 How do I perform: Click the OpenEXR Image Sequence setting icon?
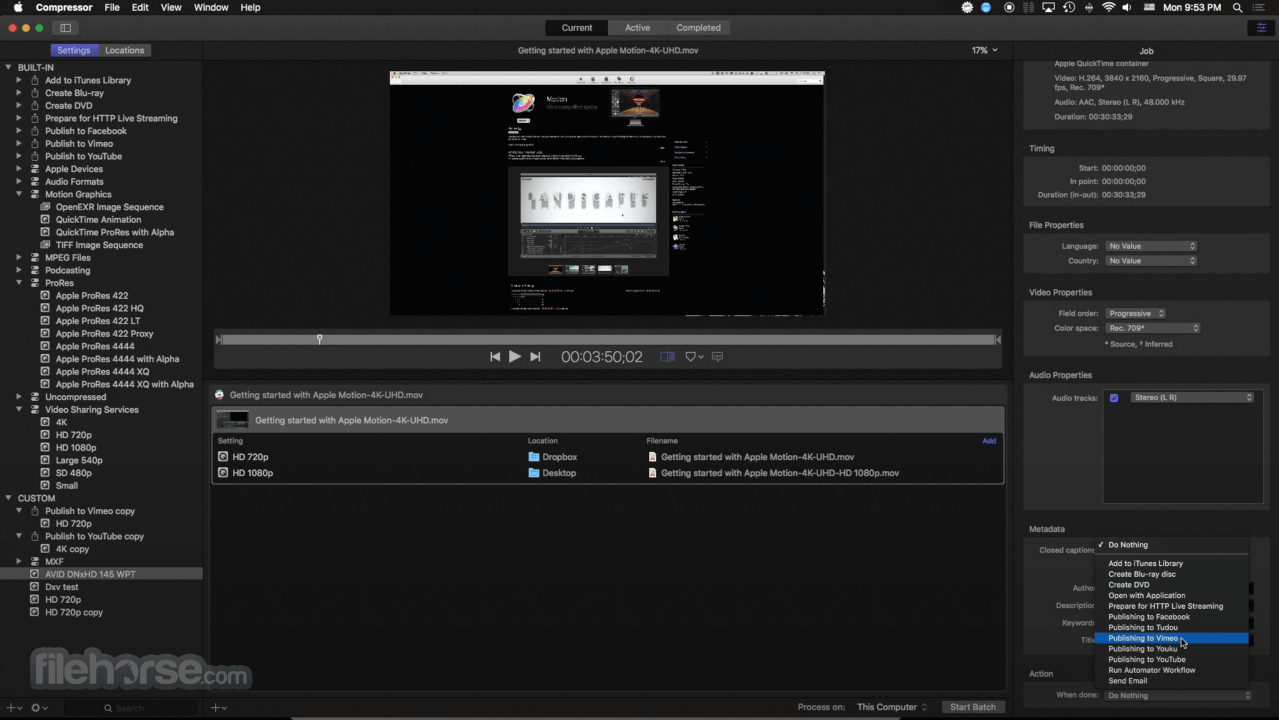(45, 207)
